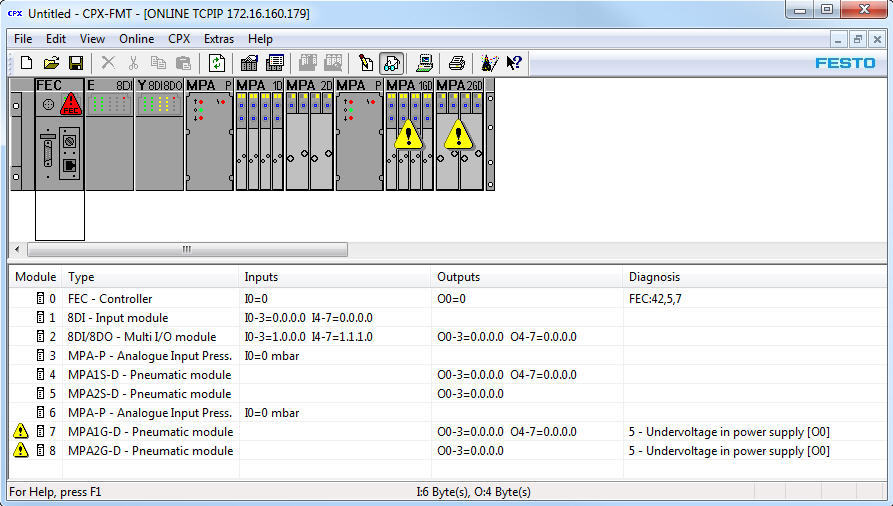Select the Y 8DI8DO module graphic

(x=159, y=134)
